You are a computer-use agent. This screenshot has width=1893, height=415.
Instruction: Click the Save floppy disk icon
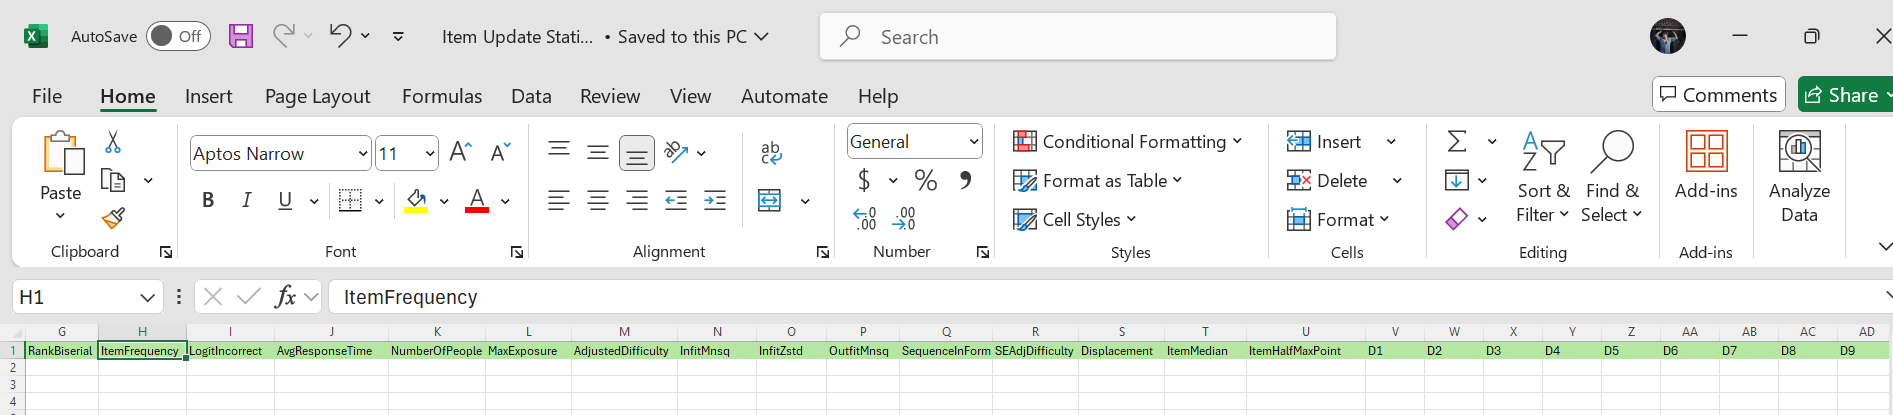241,36
